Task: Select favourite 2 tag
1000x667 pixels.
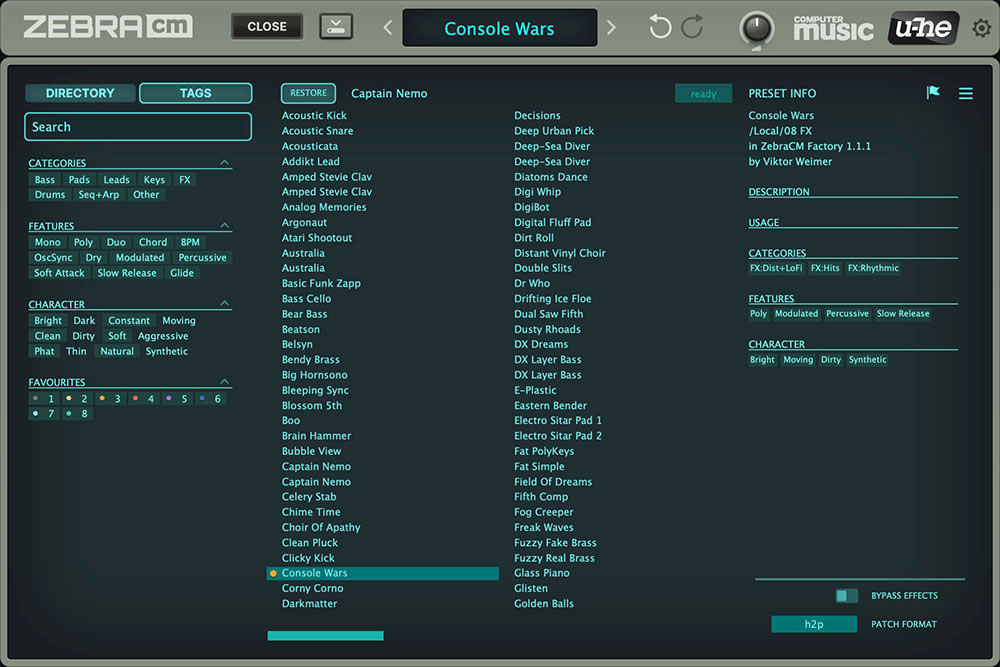Action: 77,399
